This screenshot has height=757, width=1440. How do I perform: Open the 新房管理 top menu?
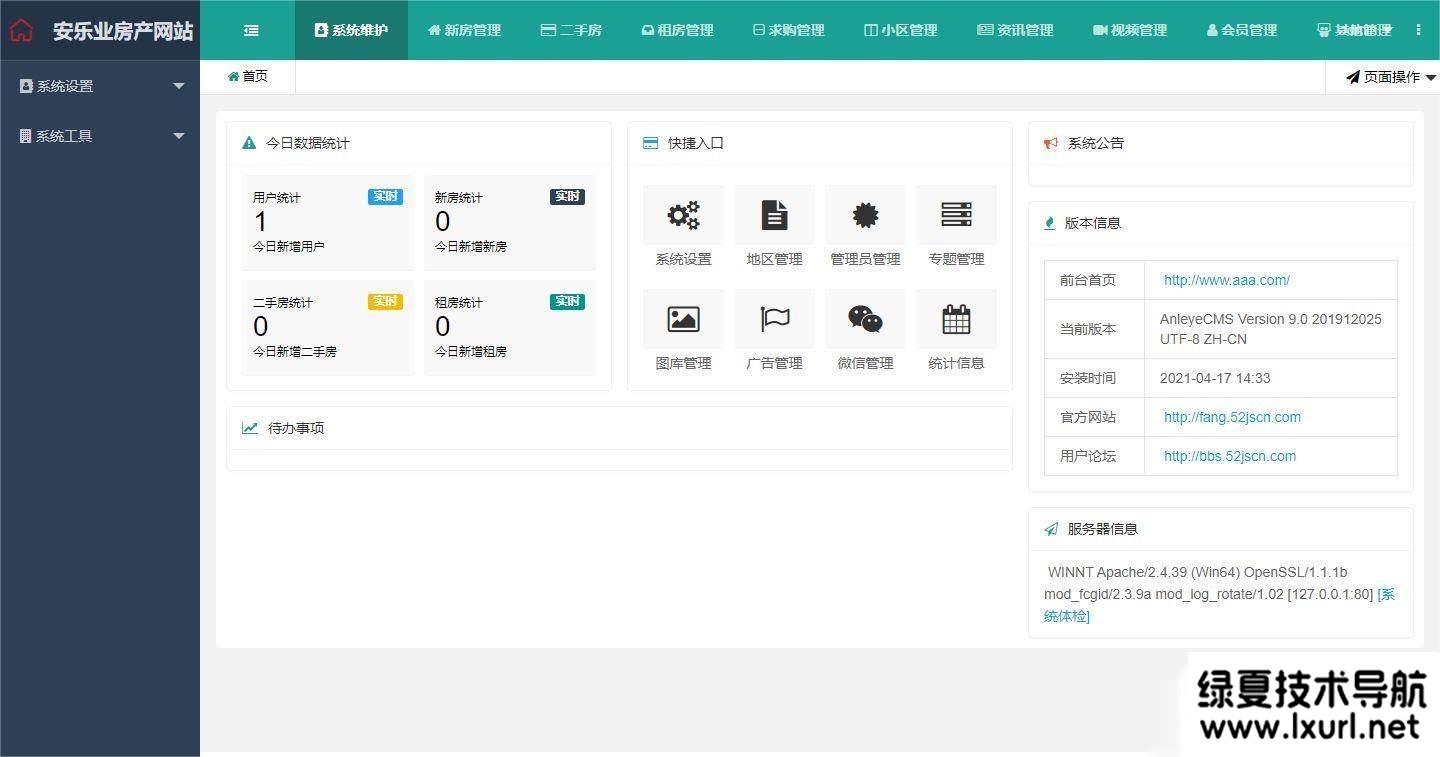click(x=464, y=30)
